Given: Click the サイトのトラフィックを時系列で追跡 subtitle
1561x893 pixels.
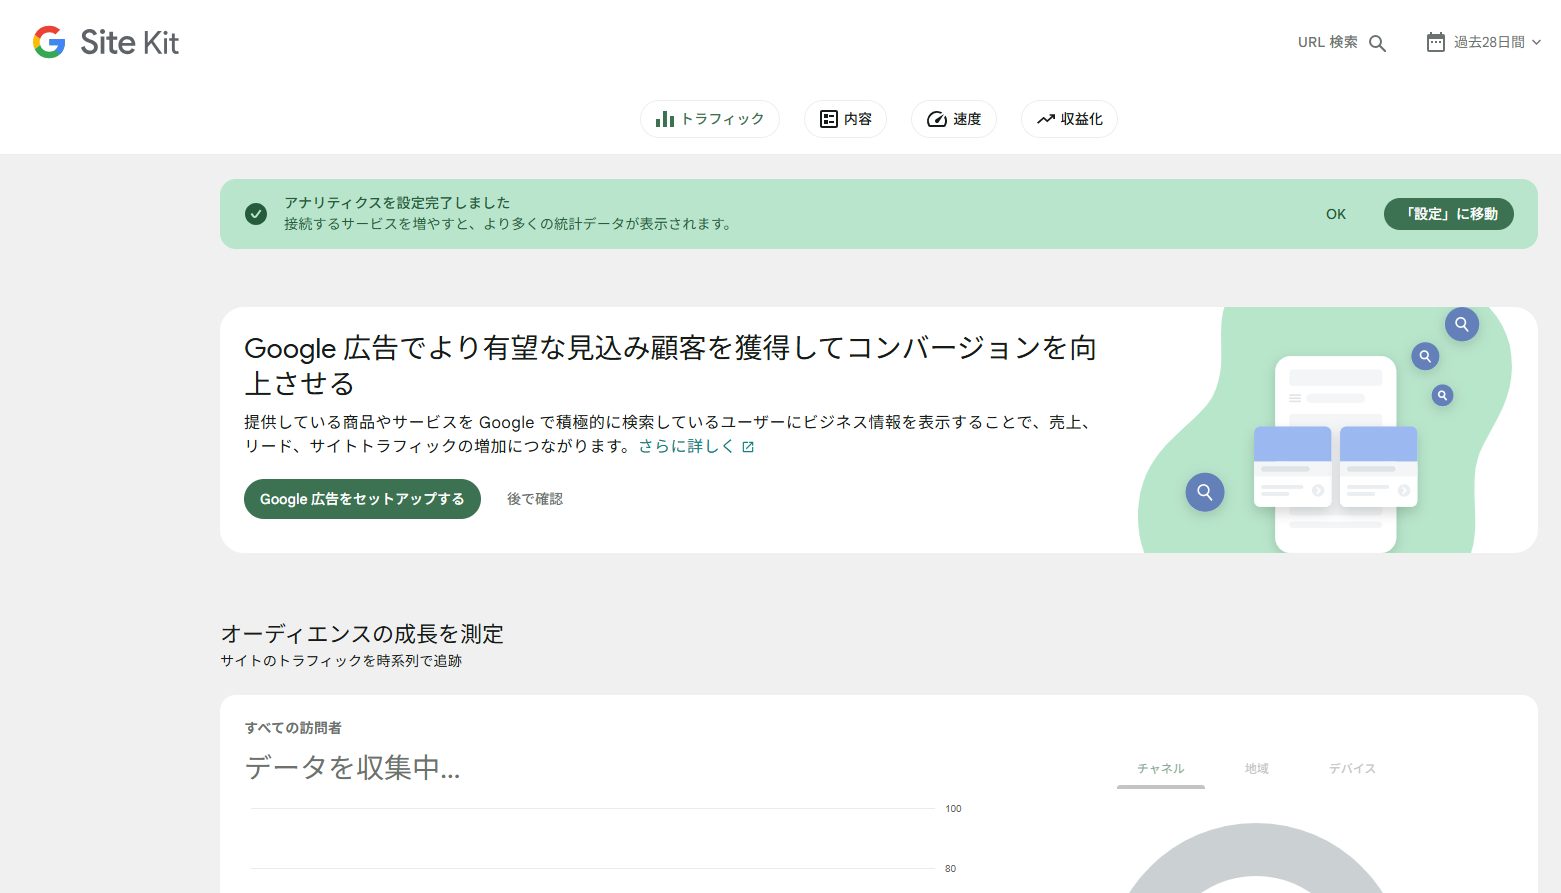Looking at the screenshot, I should 341,661.
